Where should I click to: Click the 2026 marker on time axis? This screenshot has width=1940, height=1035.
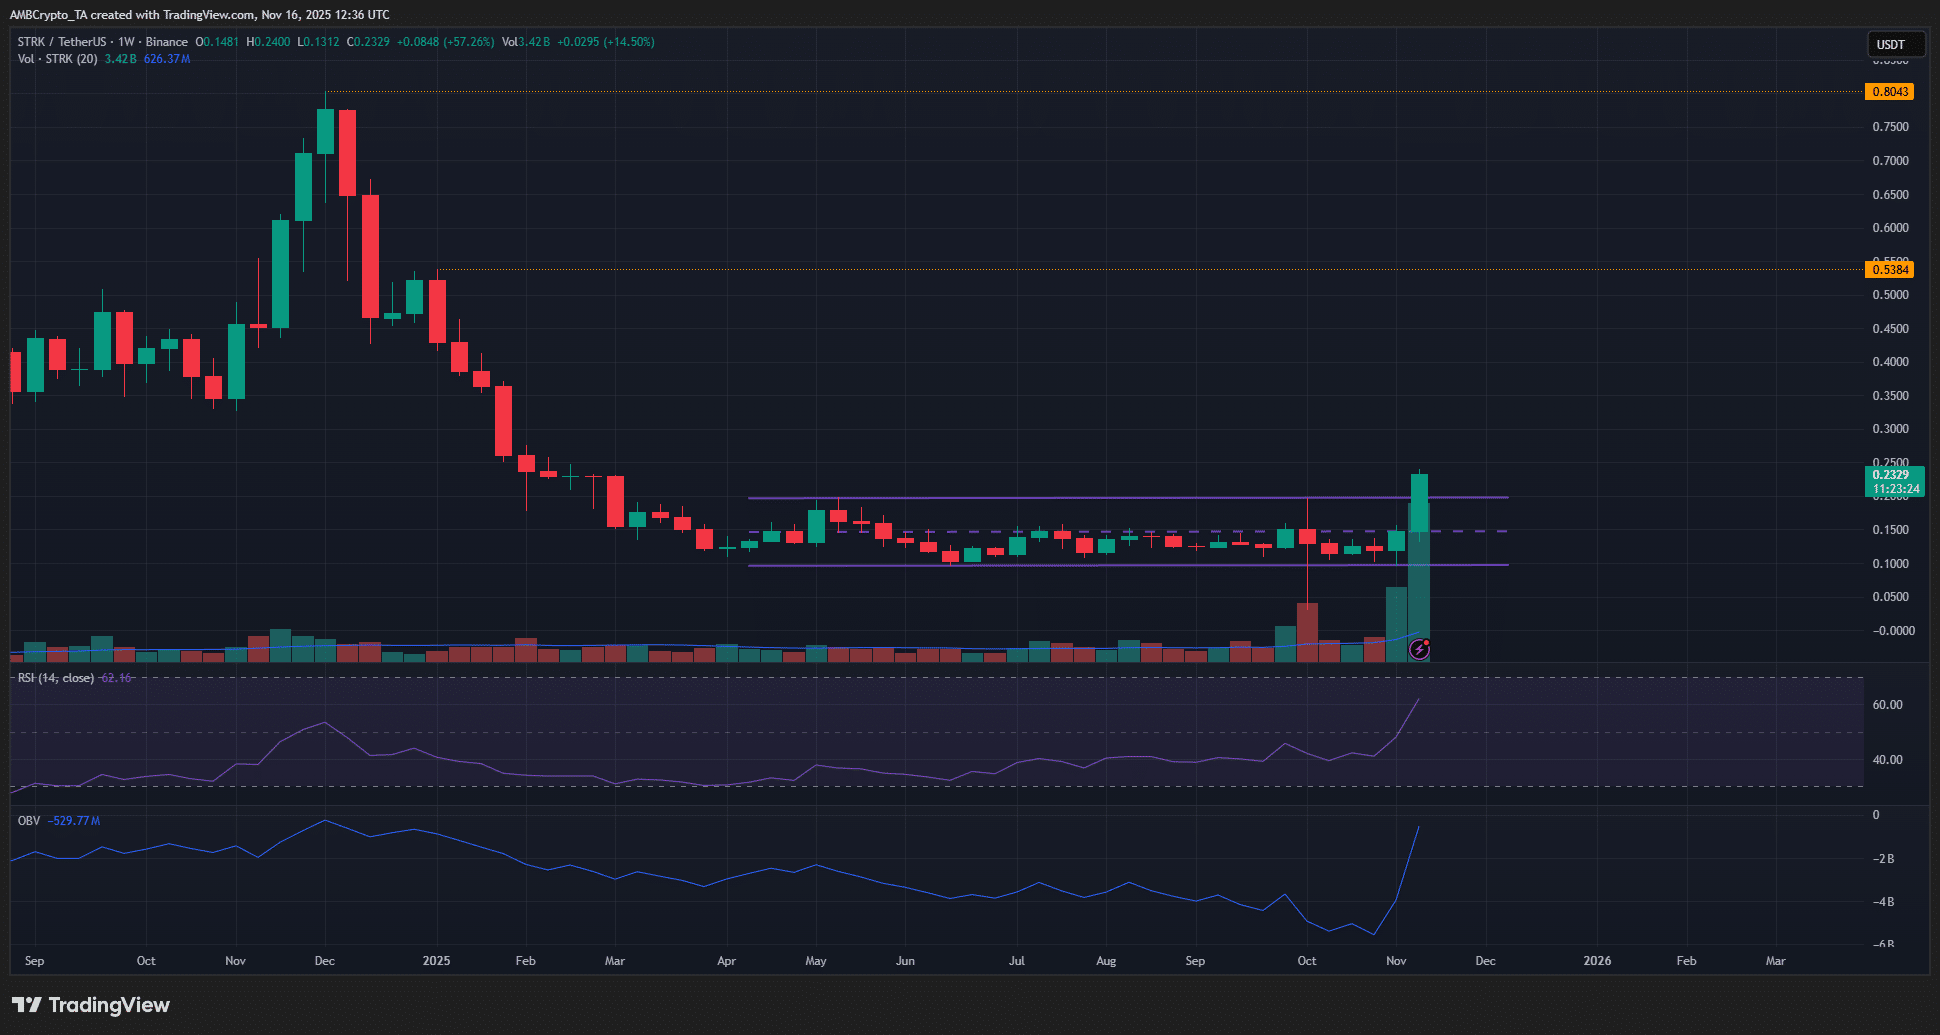pyautogui.click(x=1597, y=961)
